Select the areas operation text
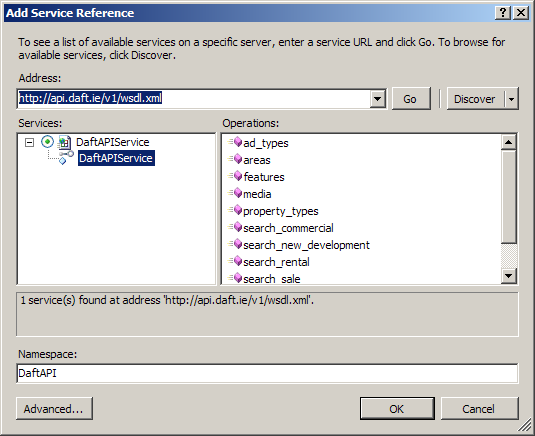This screenshot has width=535, height=436. pos(257,160)
